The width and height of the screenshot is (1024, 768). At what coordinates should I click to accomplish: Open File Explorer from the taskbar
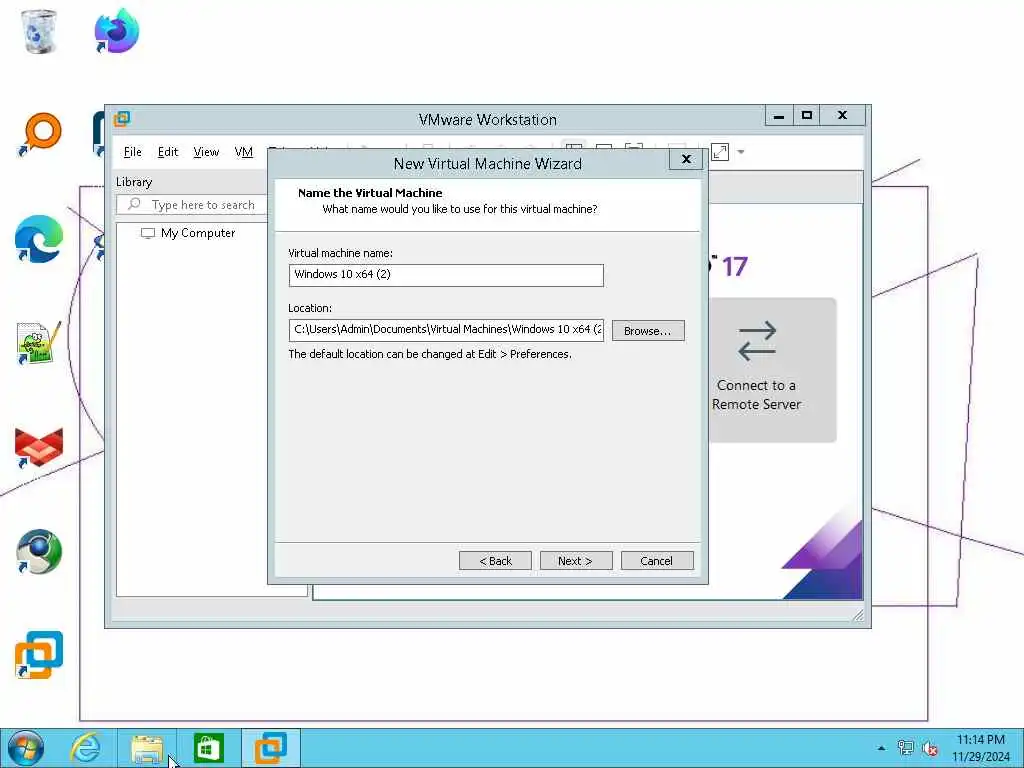[x=147, y=748]
